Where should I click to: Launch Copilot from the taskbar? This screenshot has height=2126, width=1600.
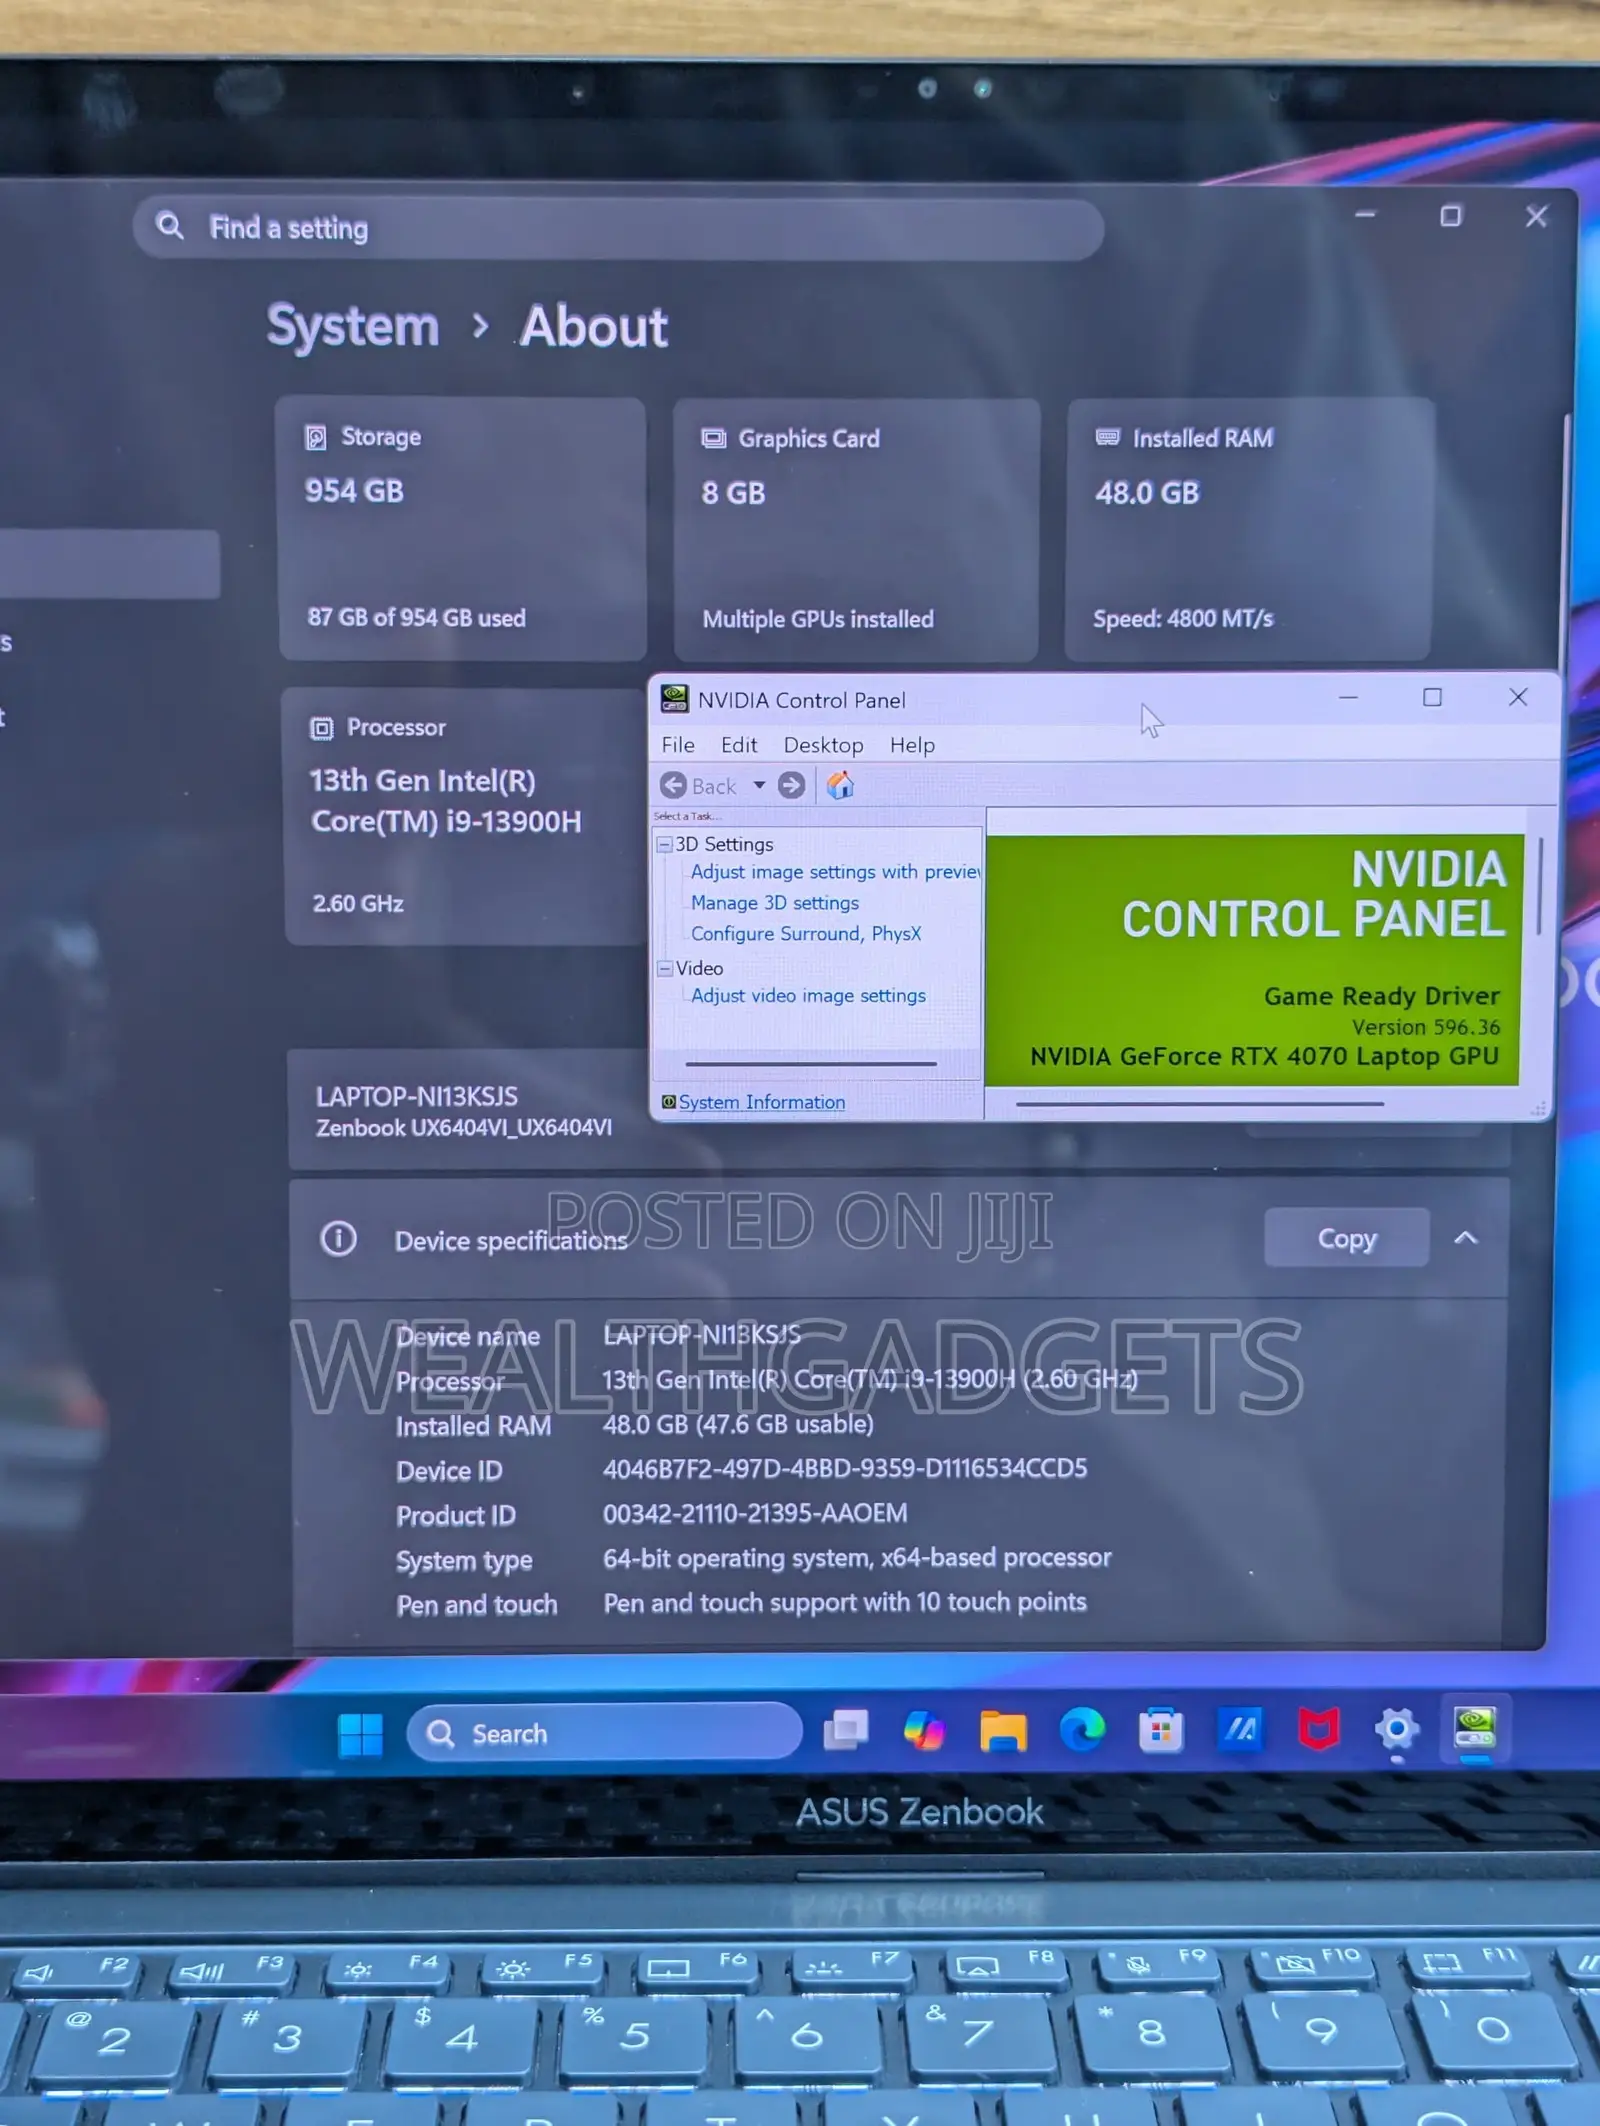[923, 1730]
